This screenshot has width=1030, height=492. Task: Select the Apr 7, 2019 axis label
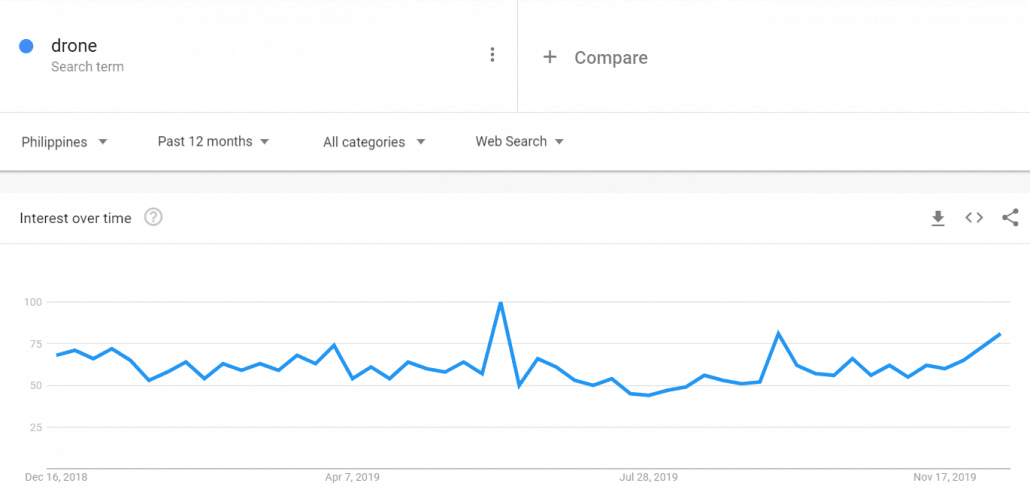352,477
